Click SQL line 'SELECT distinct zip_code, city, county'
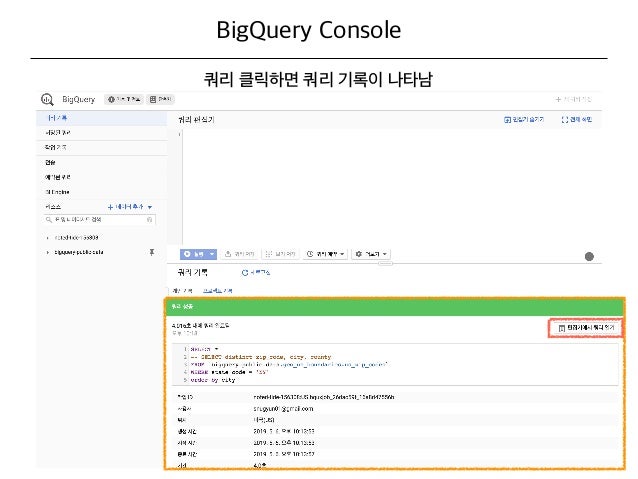The height and width of the screenshot is (479, 638). pos(261,357)
